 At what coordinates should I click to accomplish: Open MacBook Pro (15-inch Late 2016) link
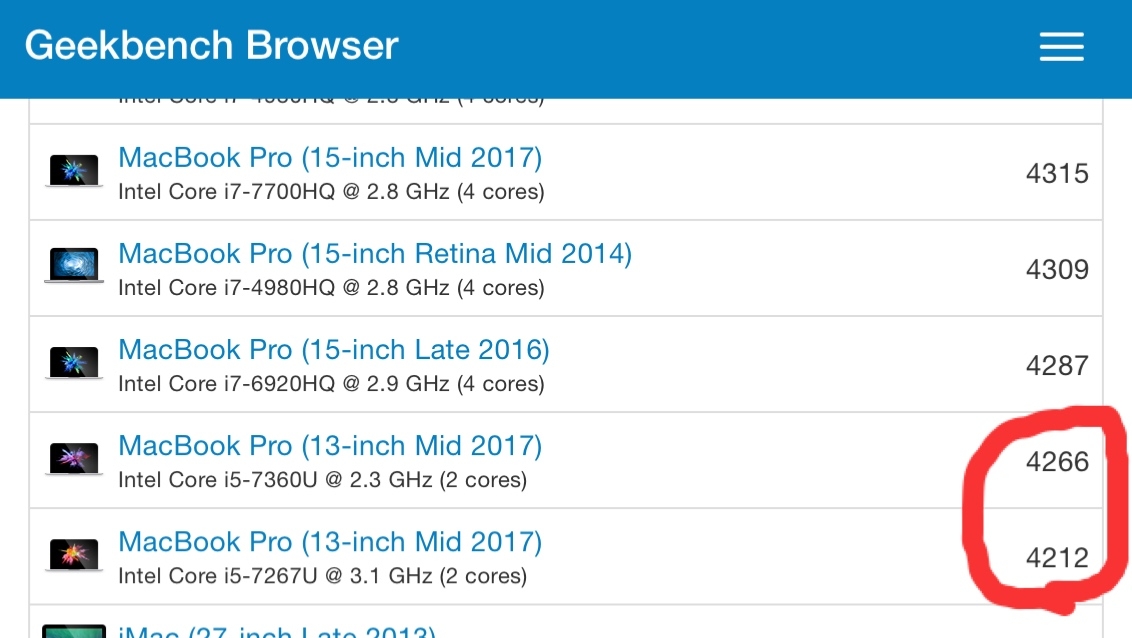334,350
